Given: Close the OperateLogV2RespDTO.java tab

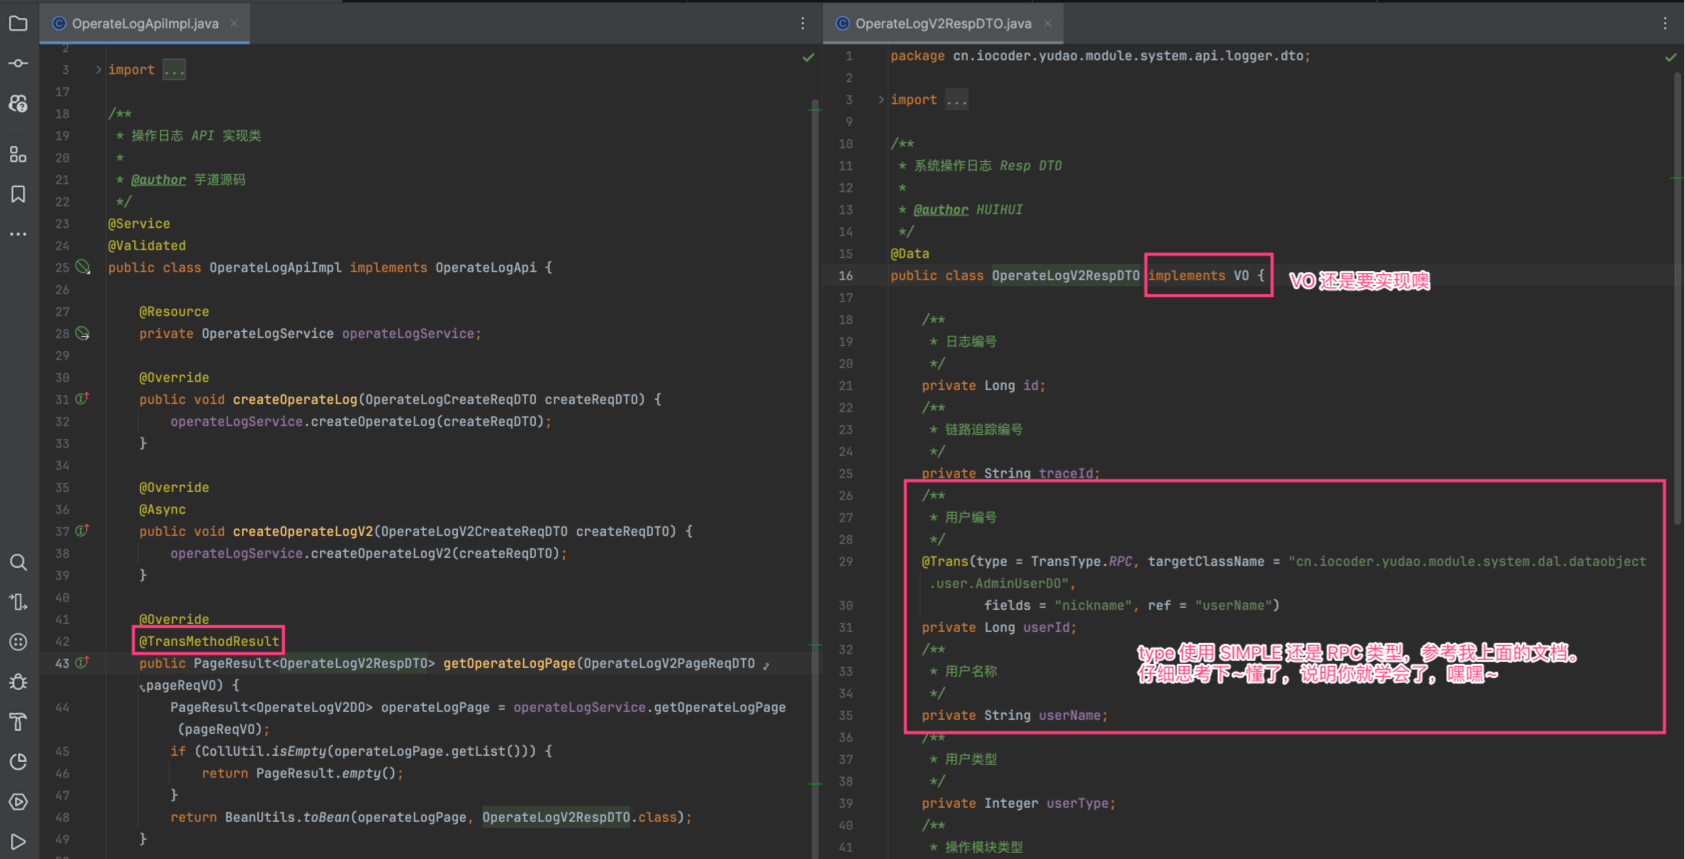Looking at the screenshot, I should point(1047,23).
